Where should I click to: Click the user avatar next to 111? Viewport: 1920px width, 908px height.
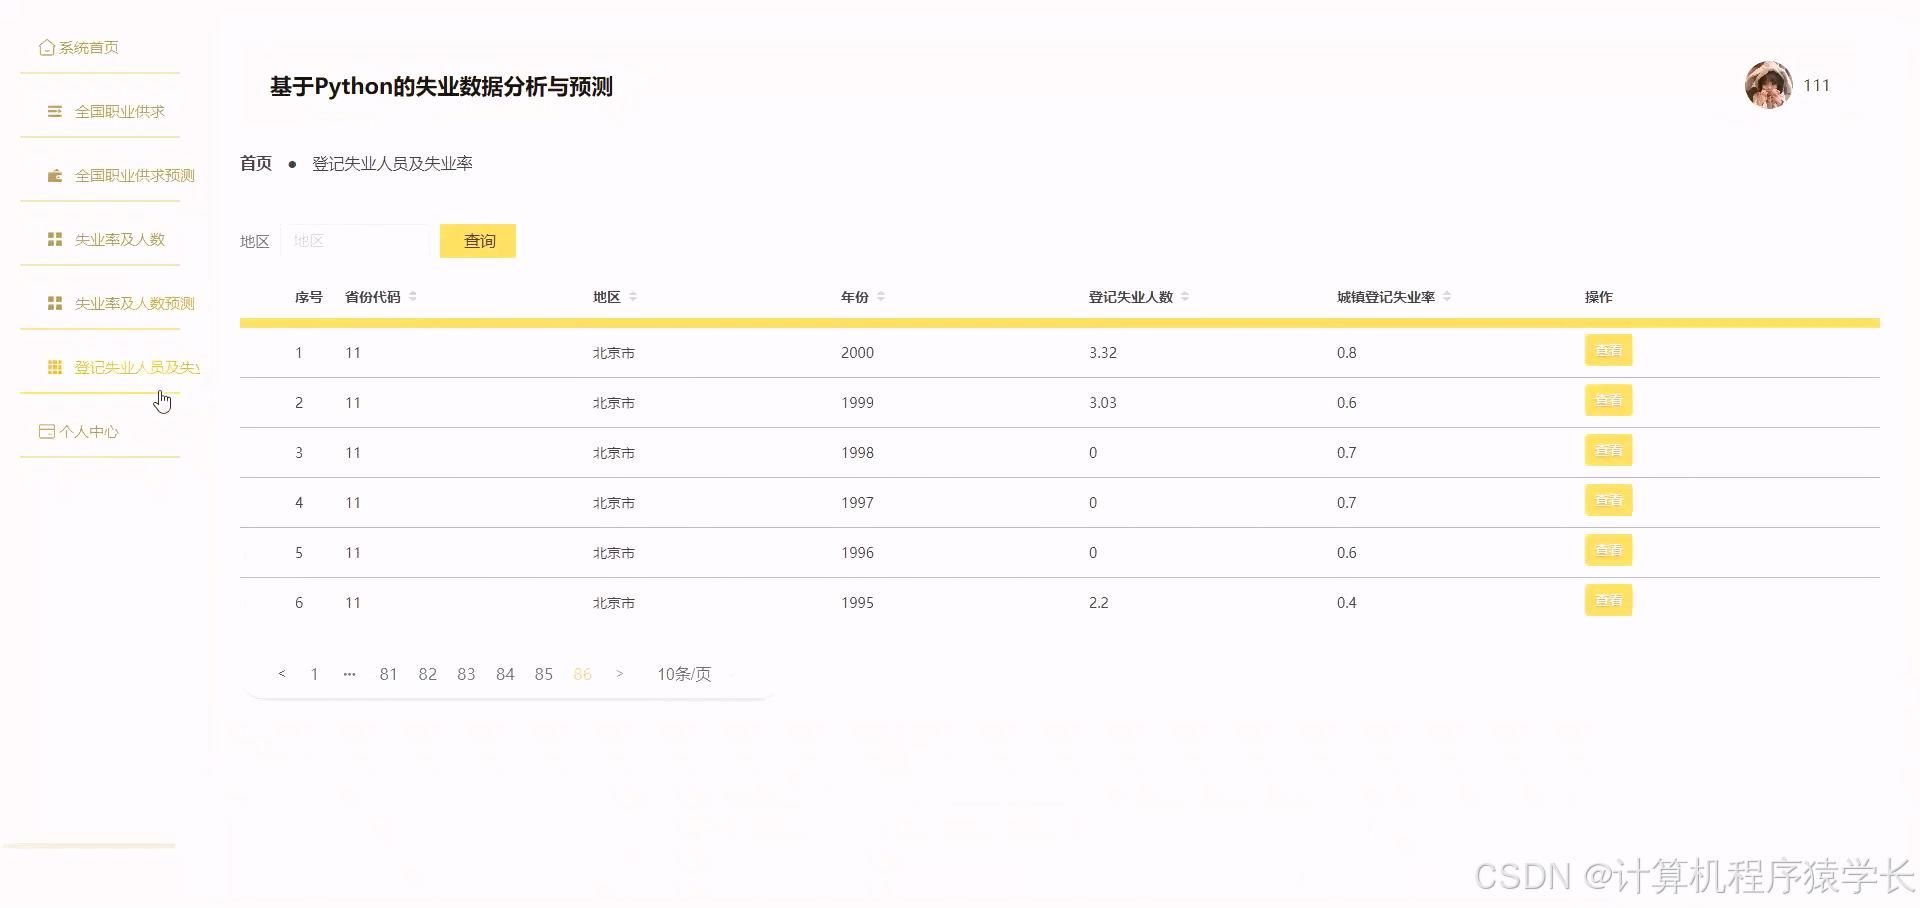pos(1768,85)
